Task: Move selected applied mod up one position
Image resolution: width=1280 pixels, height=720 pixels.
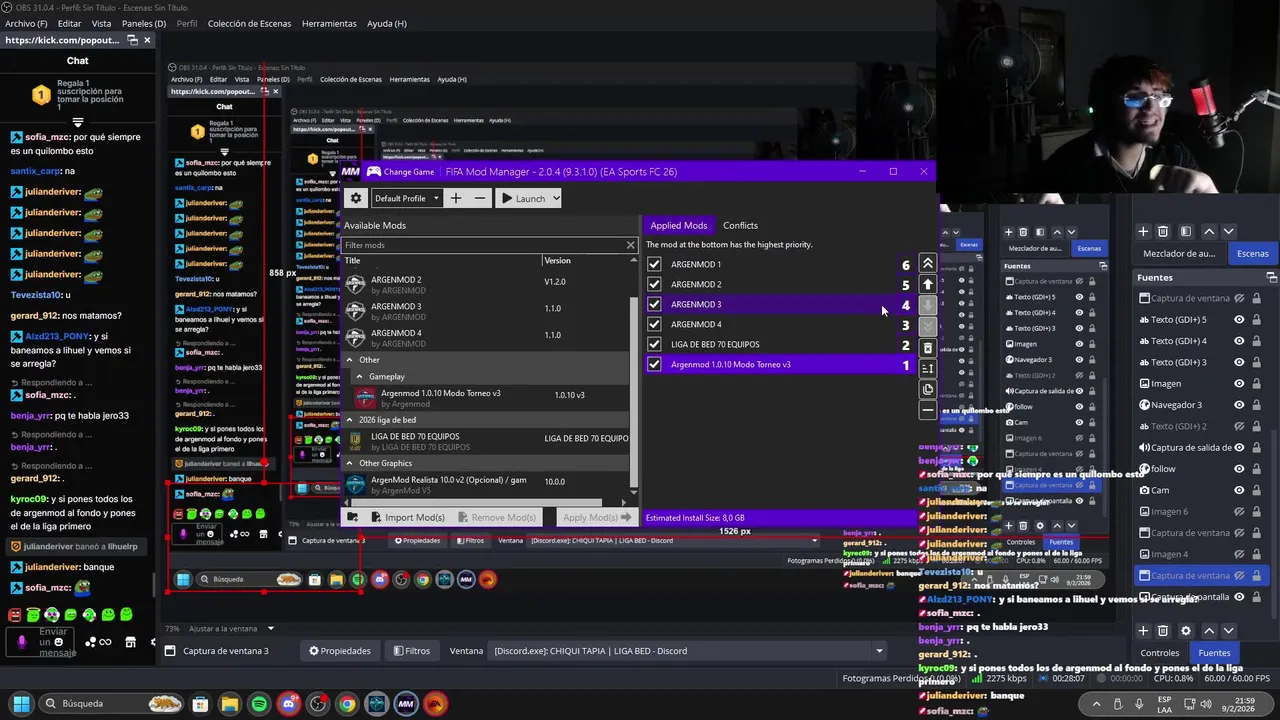Action: (x=928, y=285)
